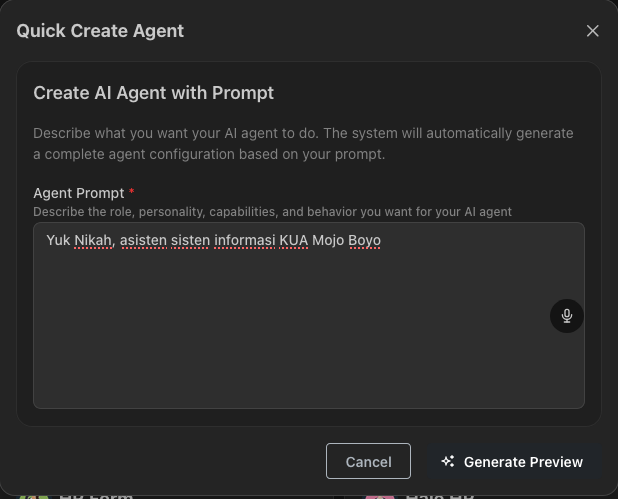Cancel the agent creation dialog
This screenshot has height=499, width=618.
[368, 461]
